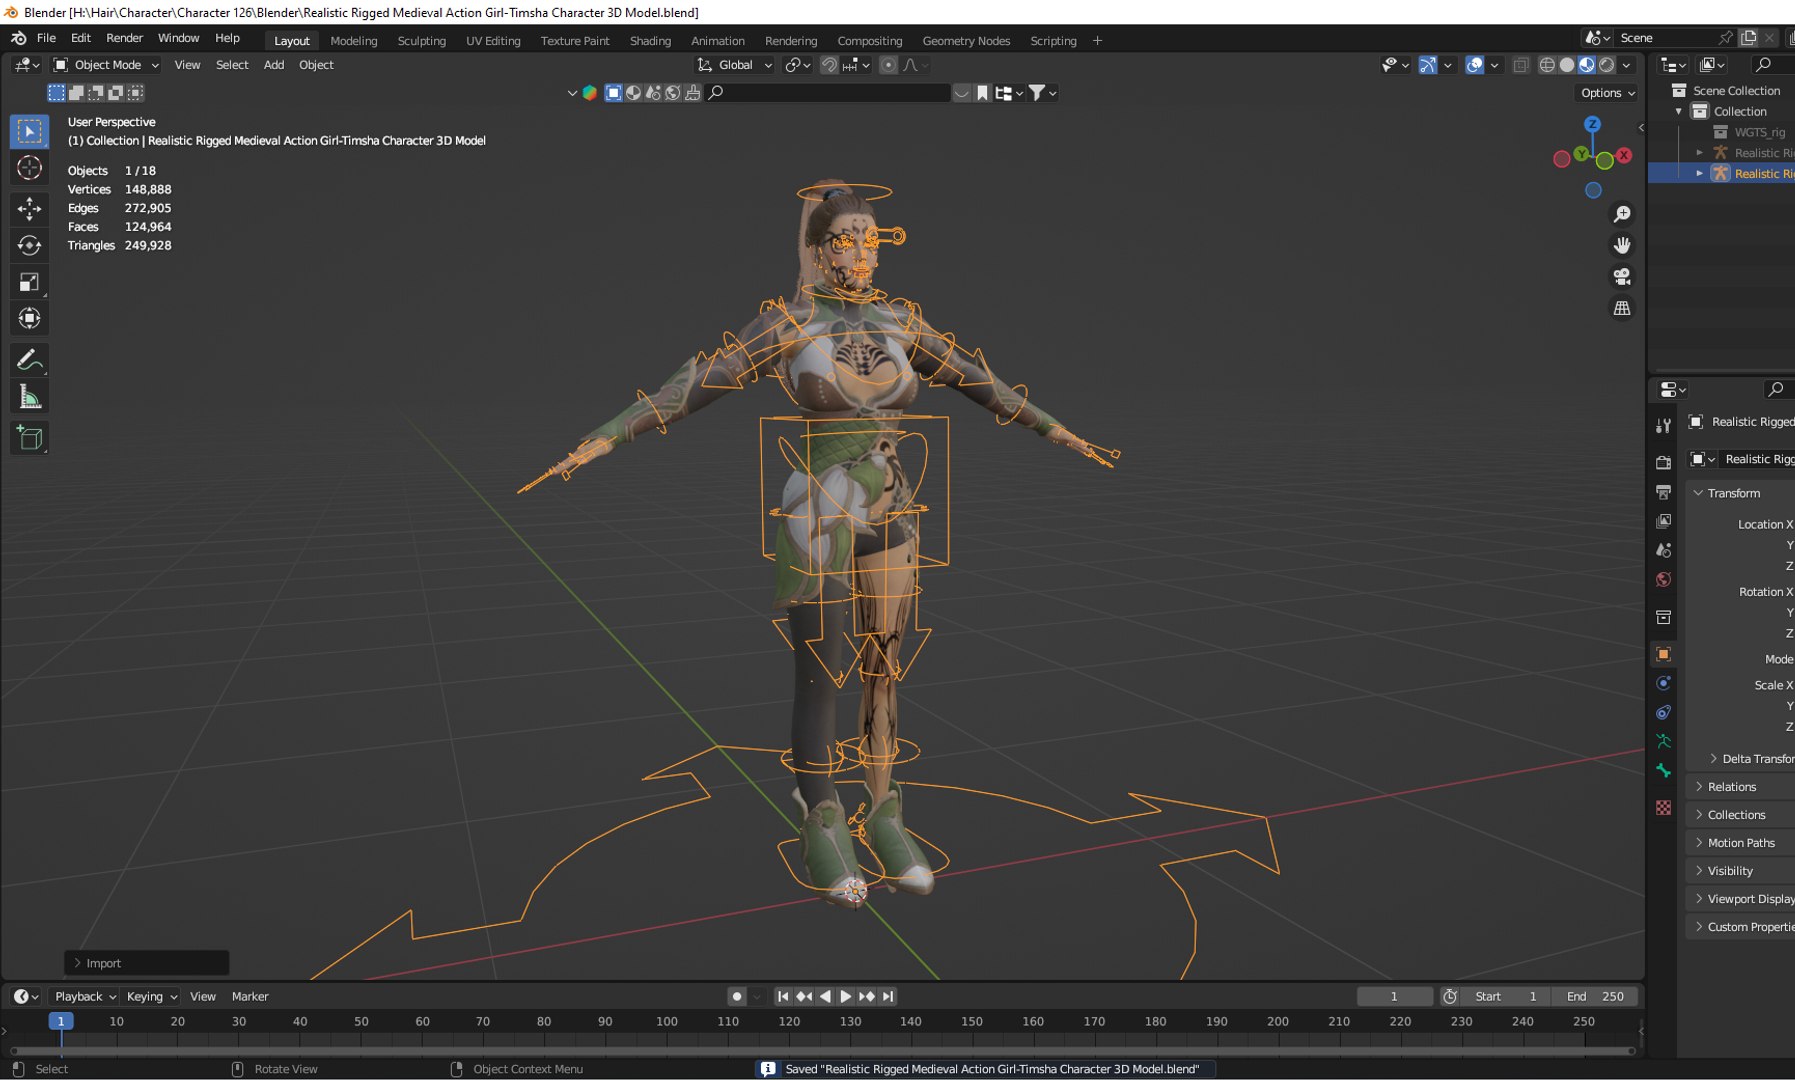This screenshot has width=1795, height=1080.
Task: Toggle snapping magnet icon
Action: [829, 65]
